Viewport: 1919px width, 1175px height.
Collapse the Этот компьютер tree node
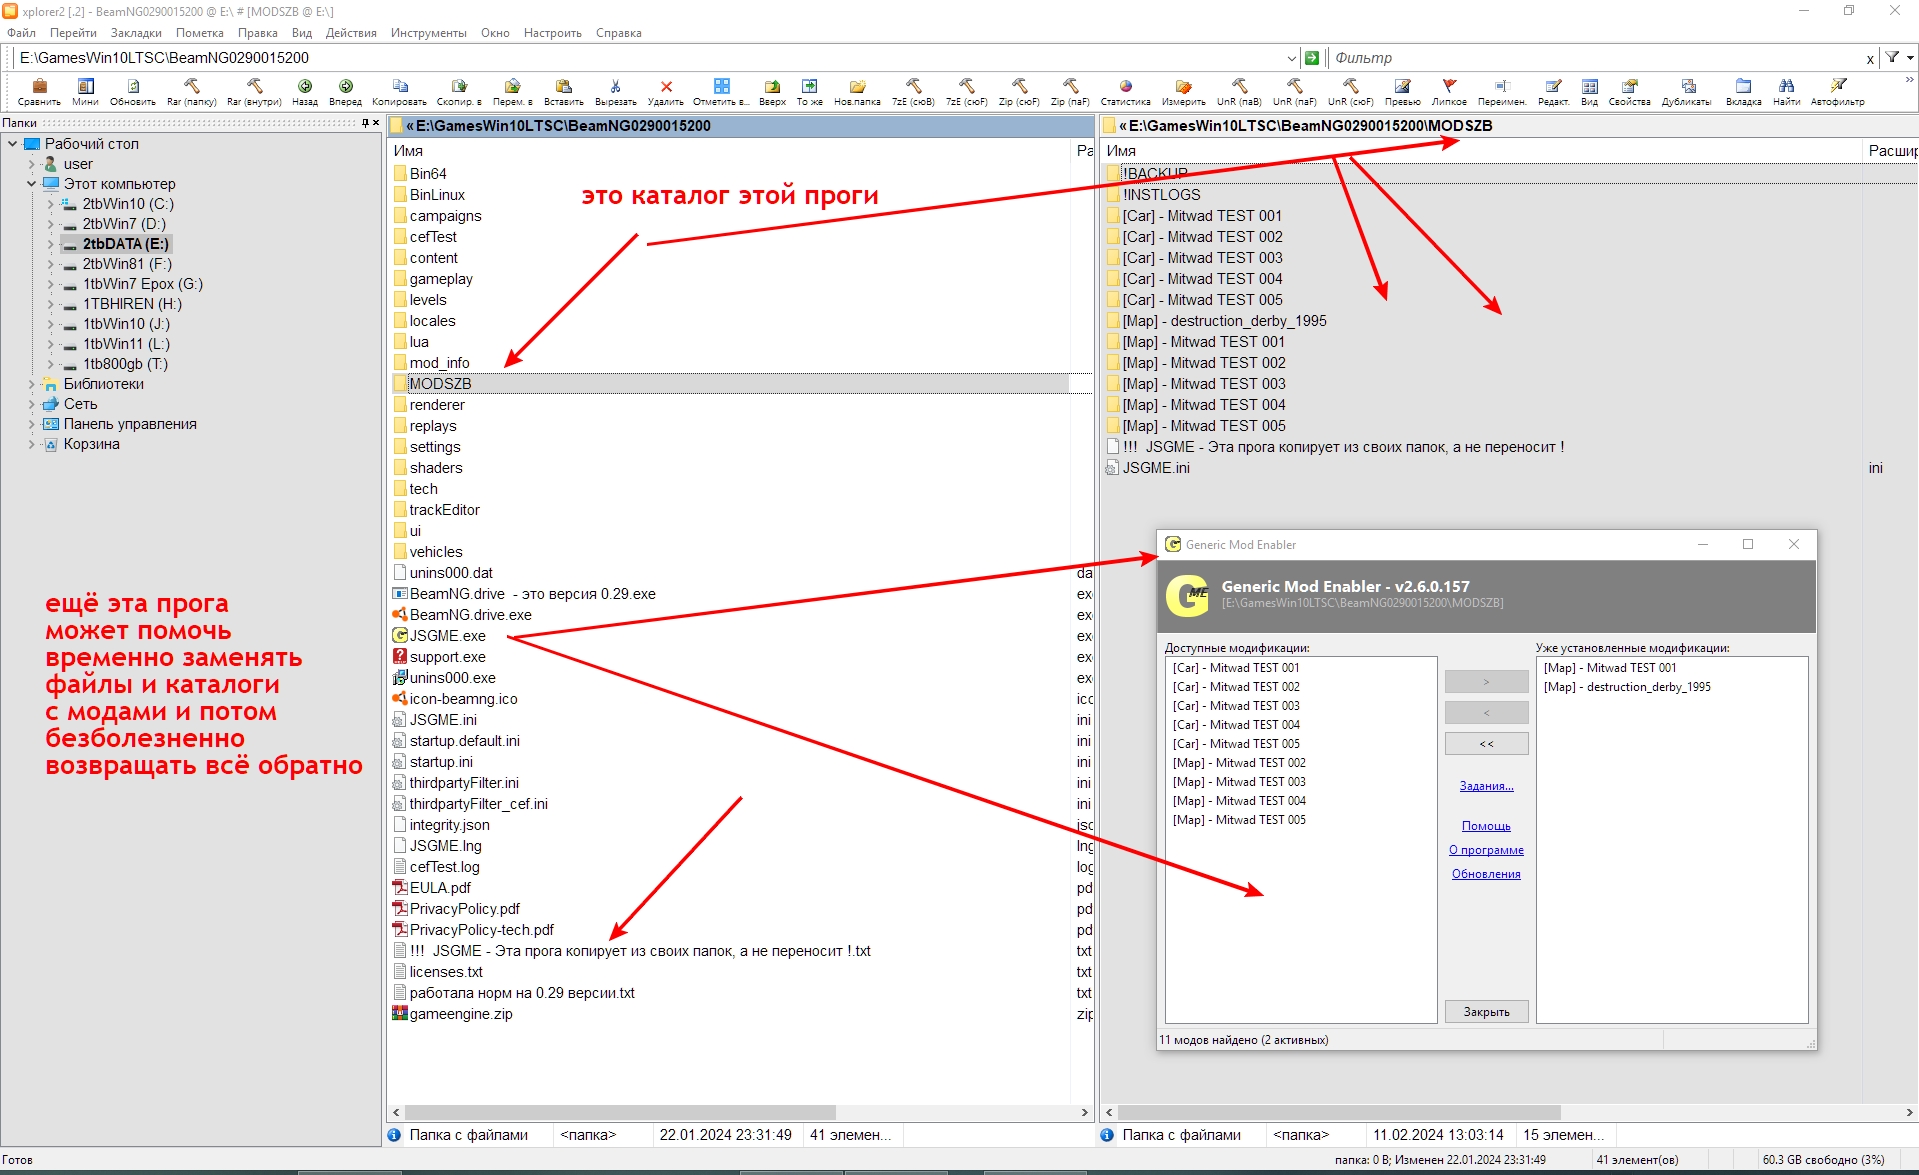31,184
